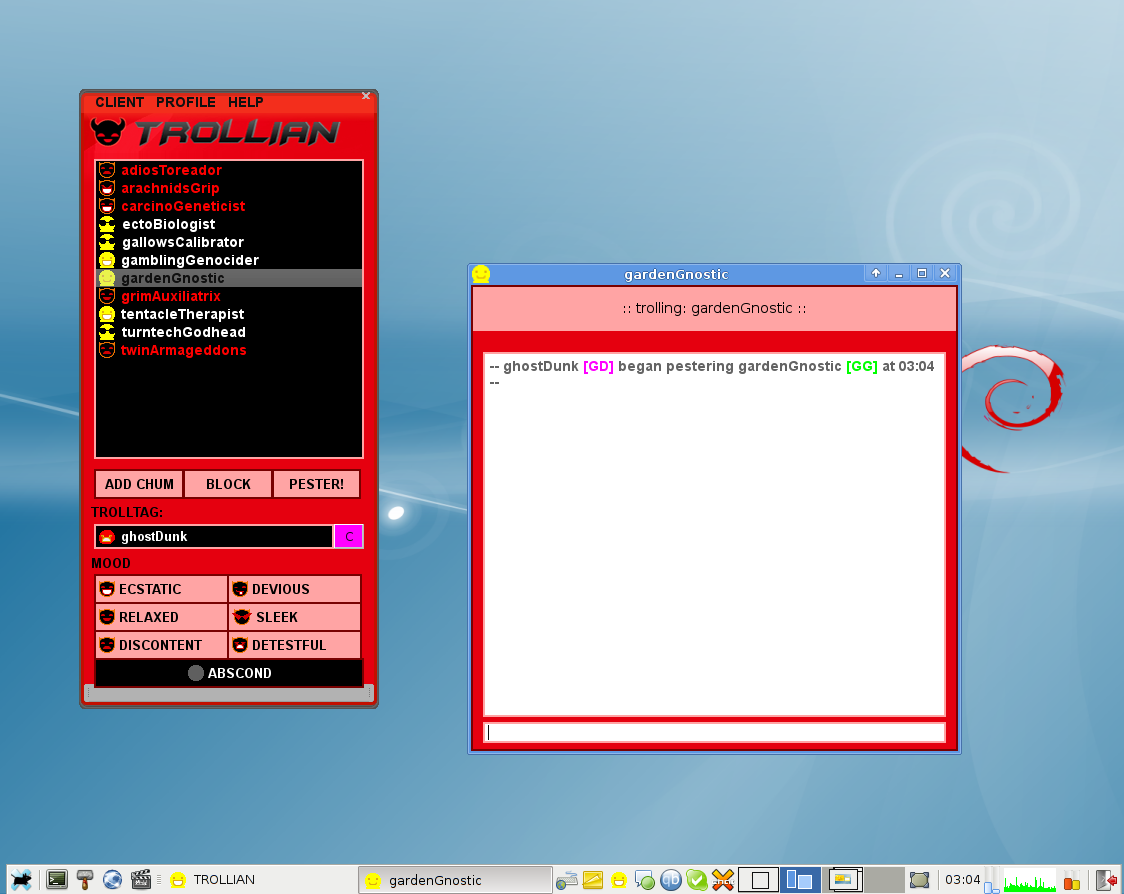Click the PESTER! button
The width and height of the screenshot is (1124, 894).
click(x=317, y=484)
